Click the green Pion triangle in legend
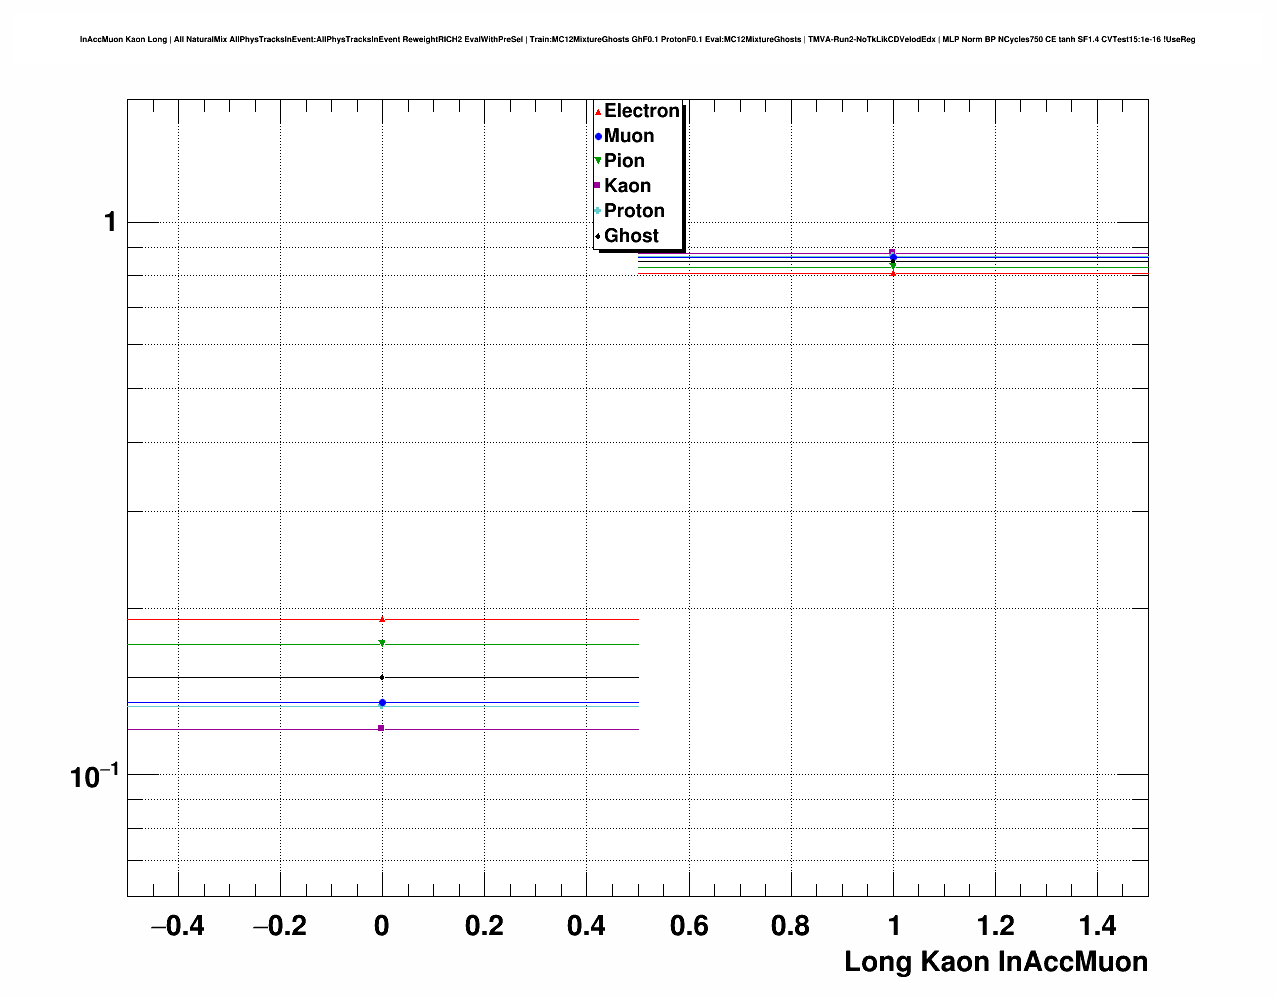1276x996 pixels. [x=598, y=161]
